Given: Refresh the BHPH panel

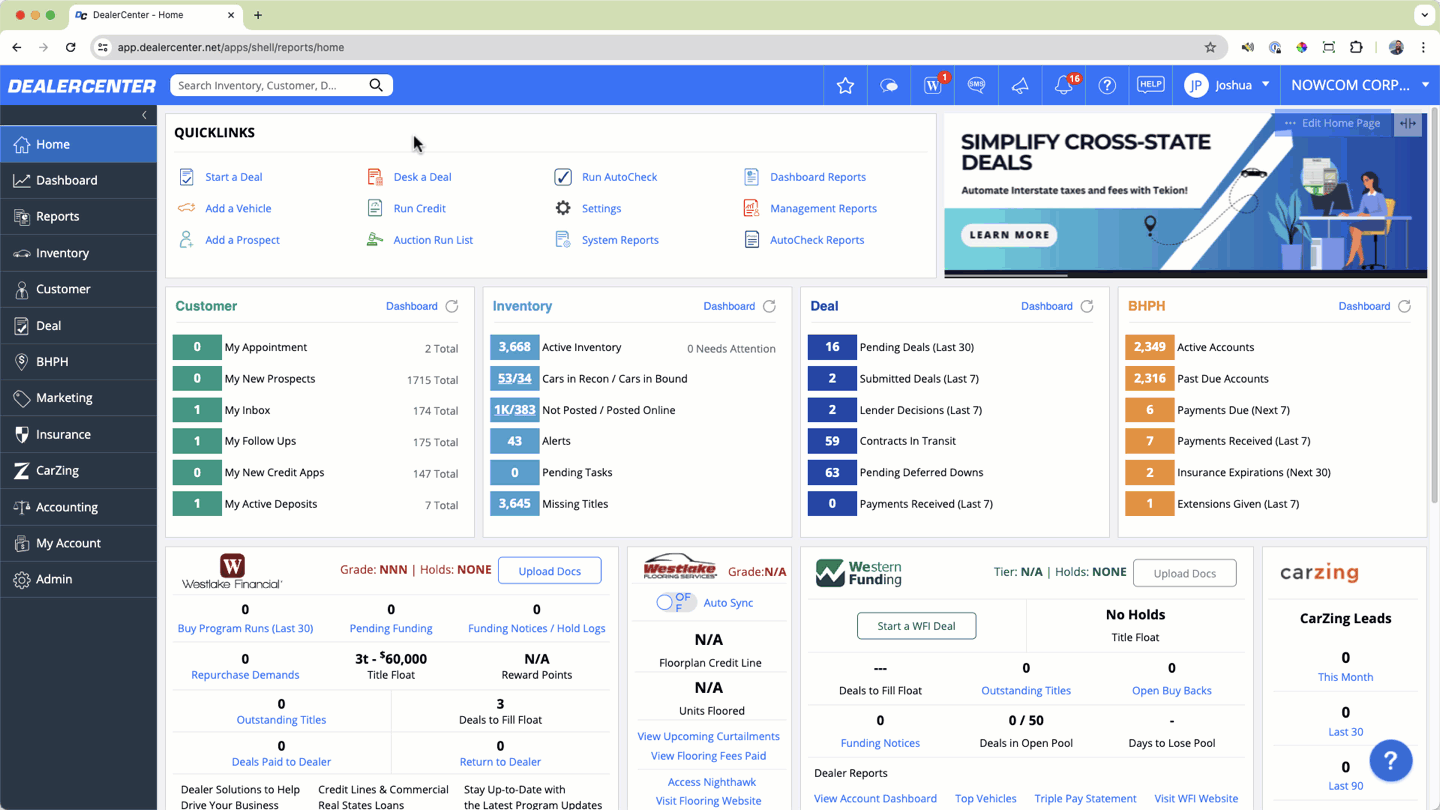Looking at the screenshot, I should pos(1404,306).
